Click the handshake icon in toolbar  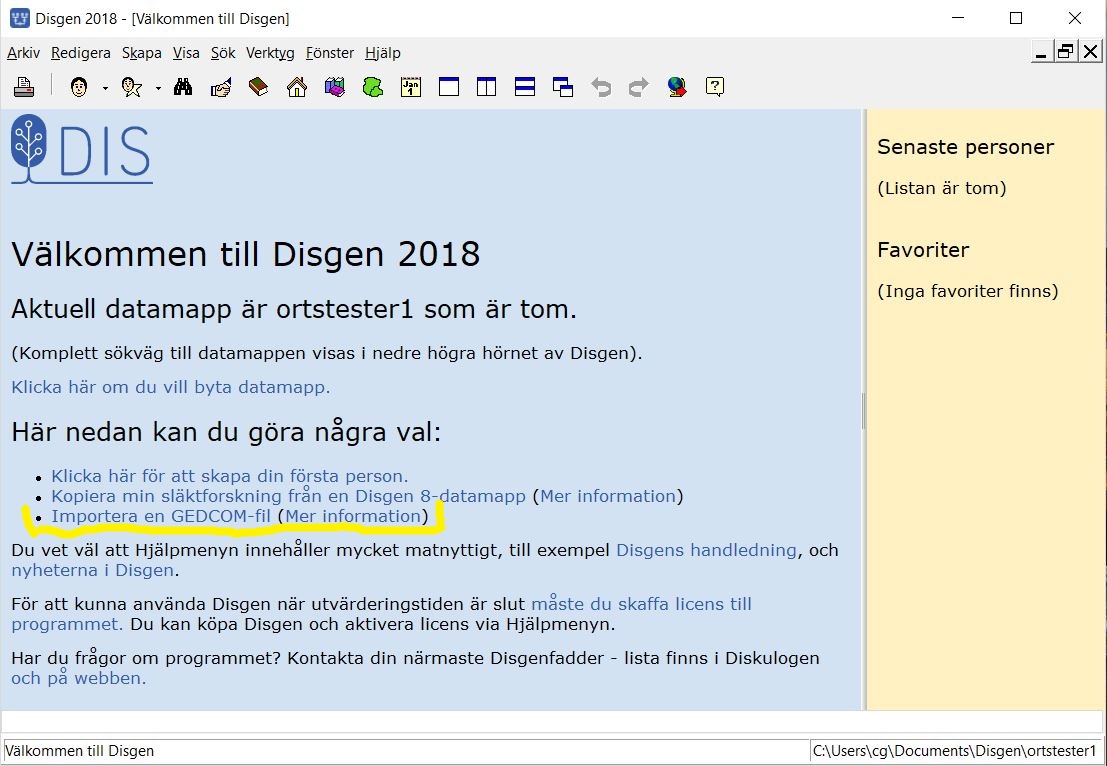coord(221,87)
